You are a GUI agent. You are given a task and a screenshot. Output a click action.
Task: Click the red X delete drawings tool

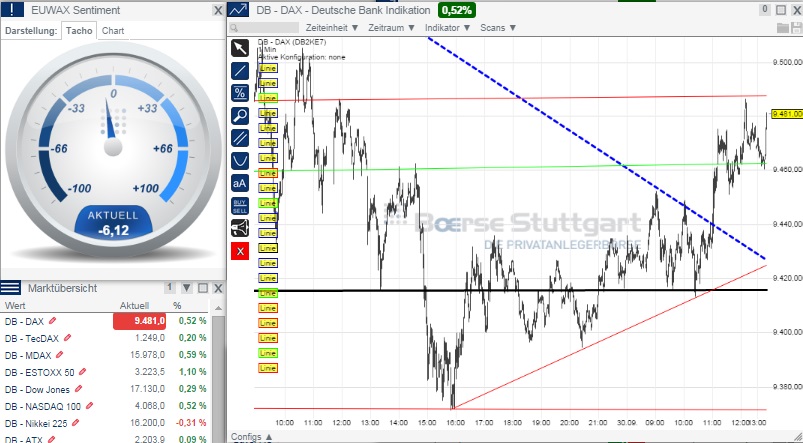(240, 251)
